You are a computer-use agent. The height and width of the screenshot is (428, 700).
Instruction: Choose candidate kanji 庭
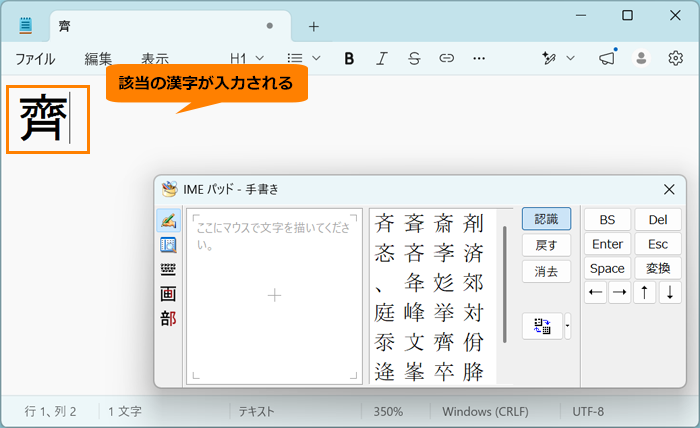point(384,312)
